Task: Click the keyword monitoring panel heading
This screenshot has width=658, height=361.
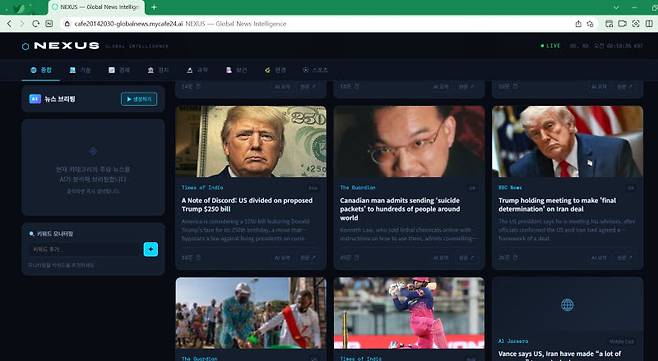Action: click(51, 234)
